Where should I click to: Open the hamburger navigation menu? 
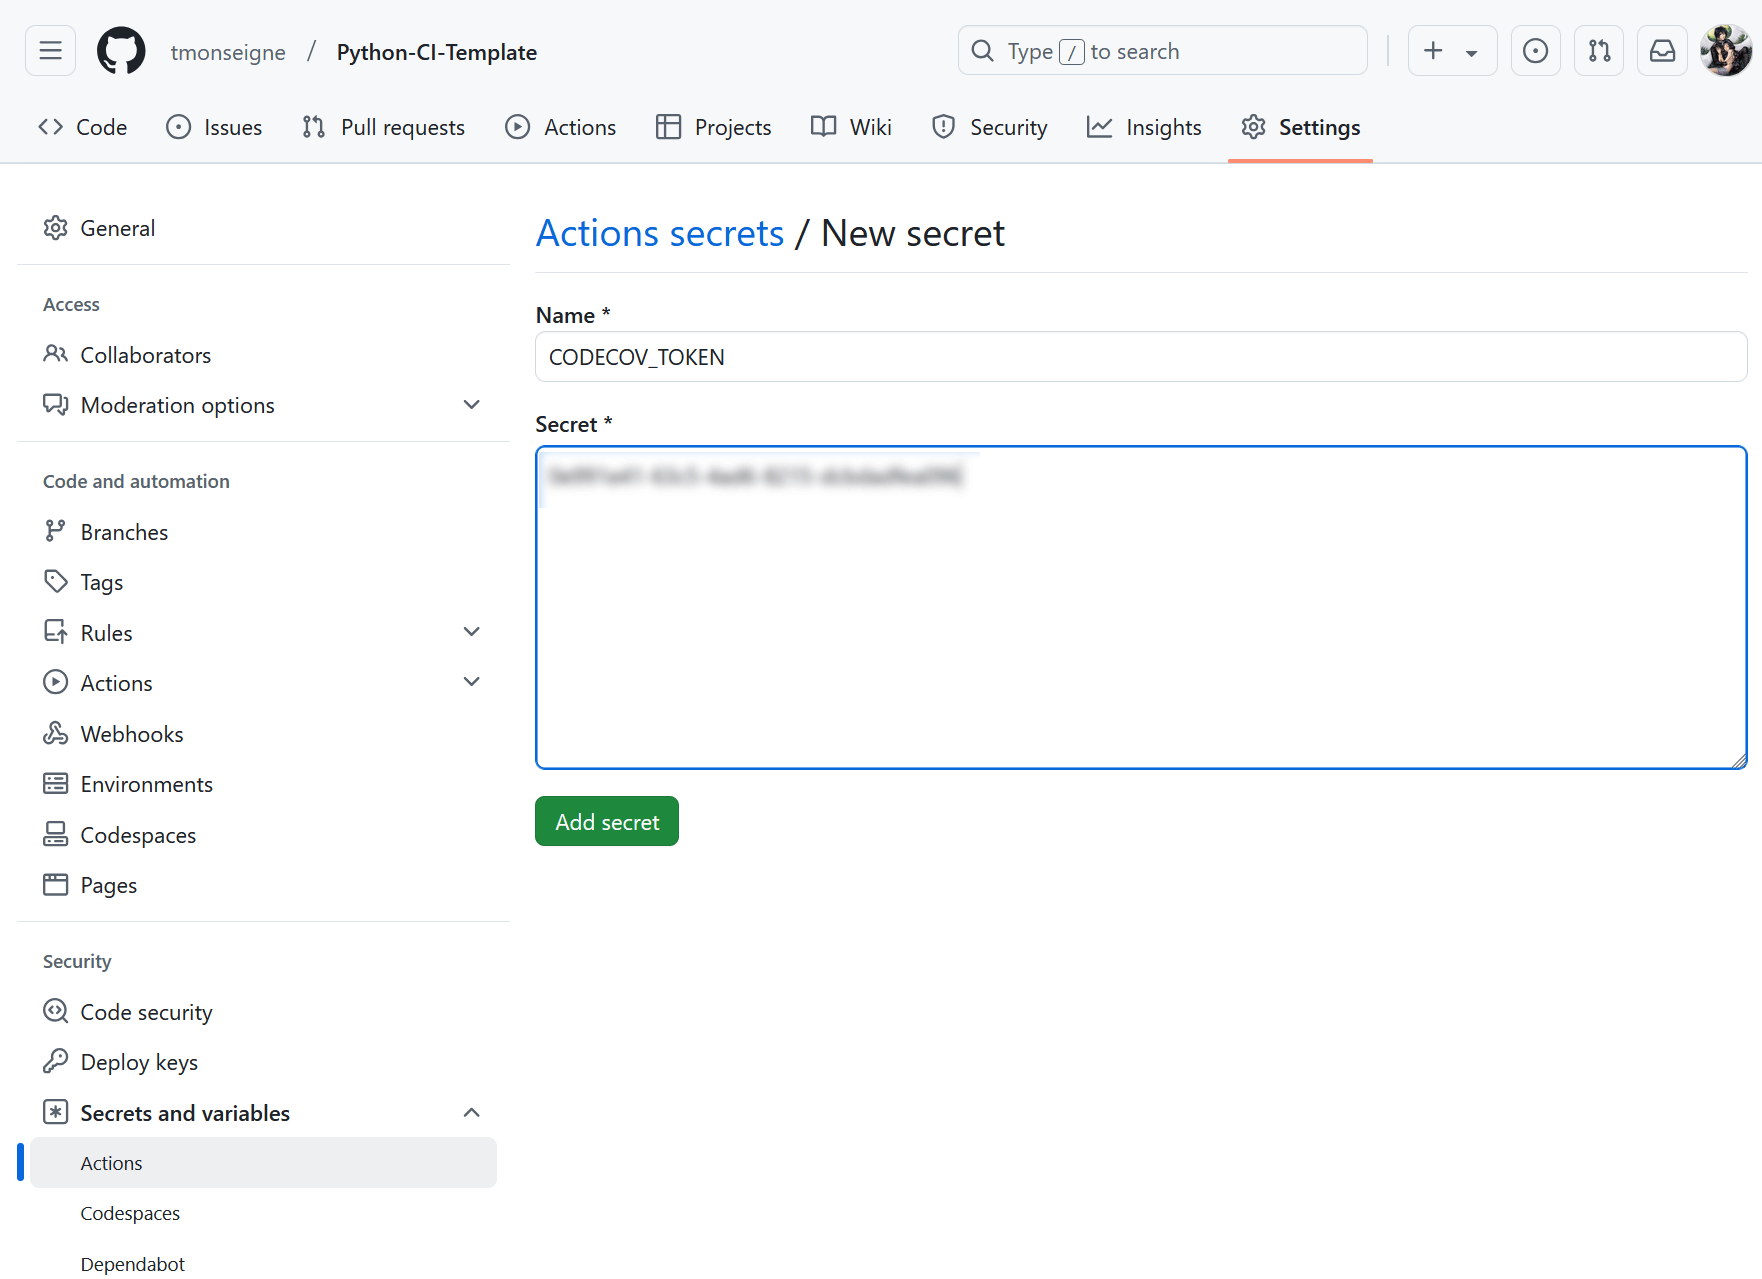point(50,51)
